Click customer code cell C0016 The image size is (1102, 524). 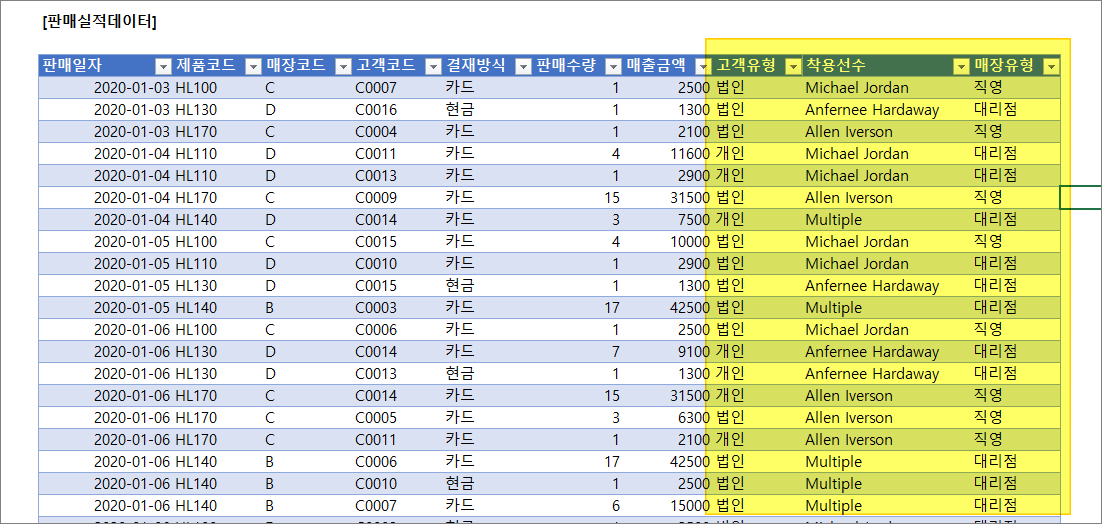click(397, 110)
